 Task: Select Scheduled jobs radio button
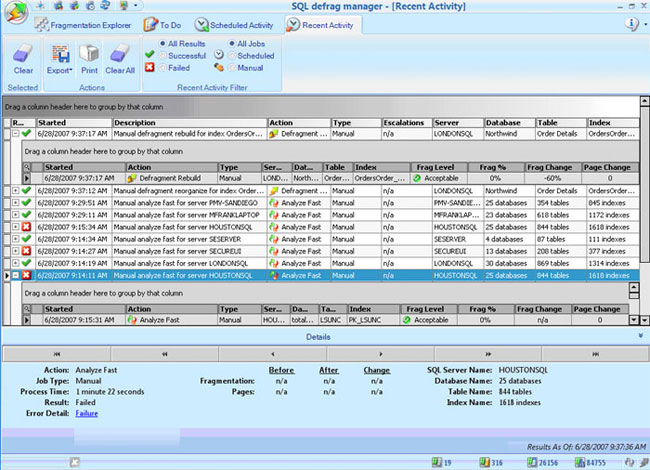point(232,55)
